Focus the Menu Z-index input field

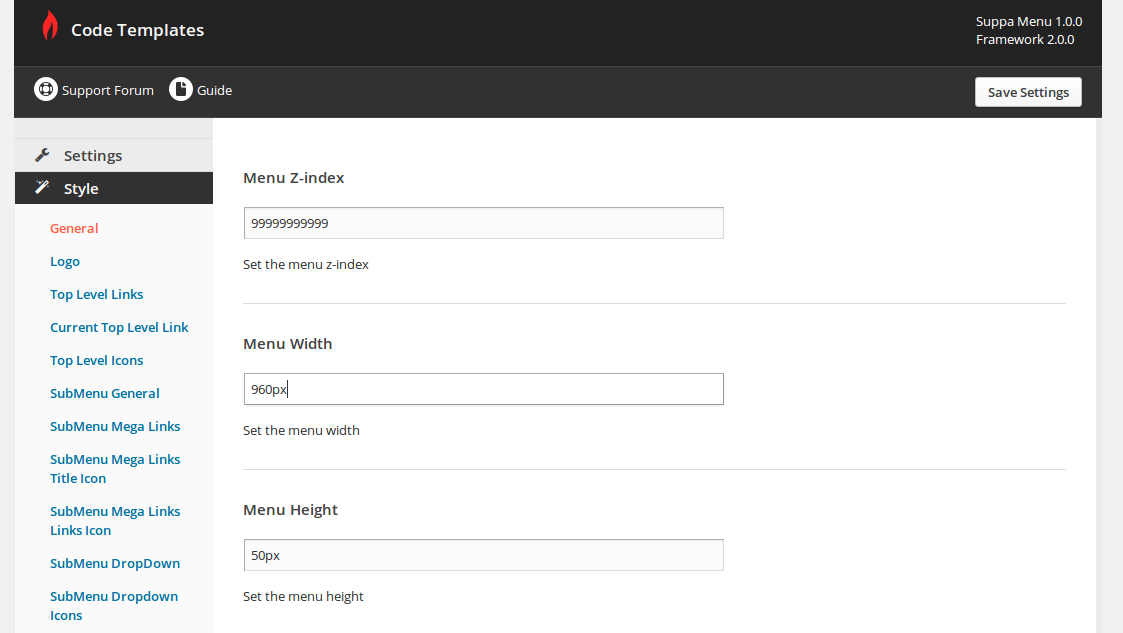483,223
